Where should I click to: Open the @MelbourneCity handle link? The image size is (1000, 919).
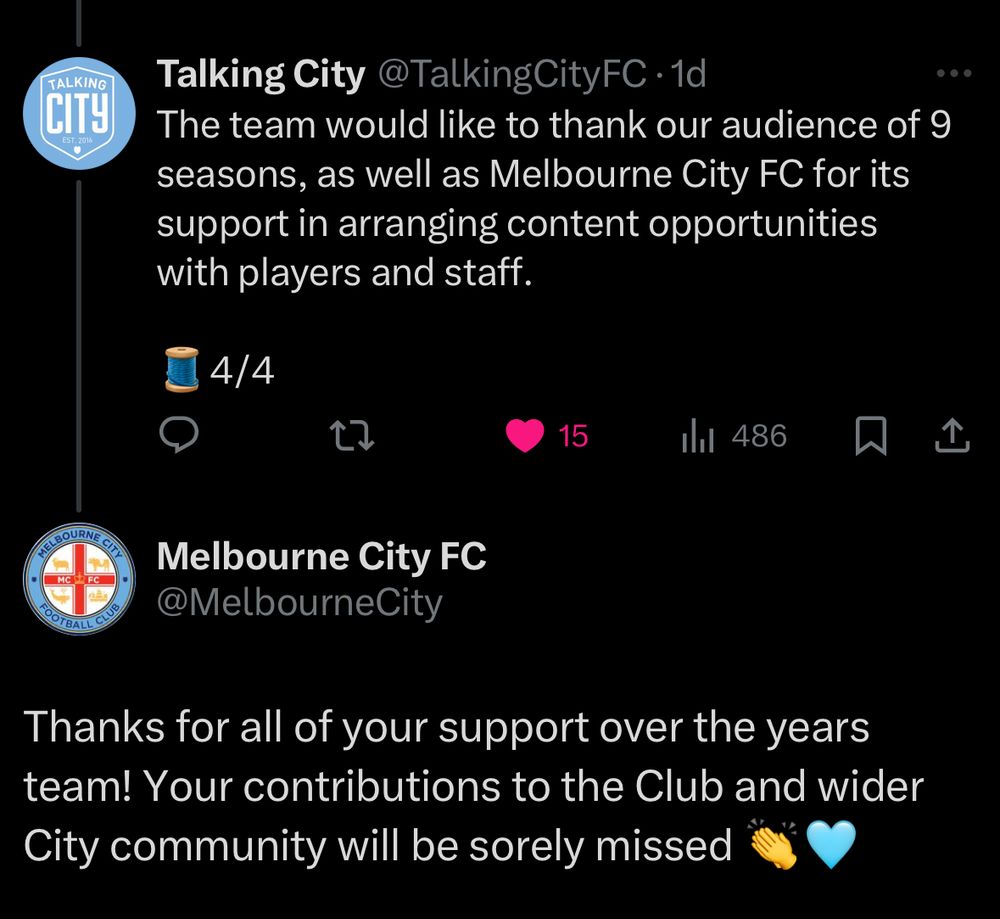click(x=299, y=602)
